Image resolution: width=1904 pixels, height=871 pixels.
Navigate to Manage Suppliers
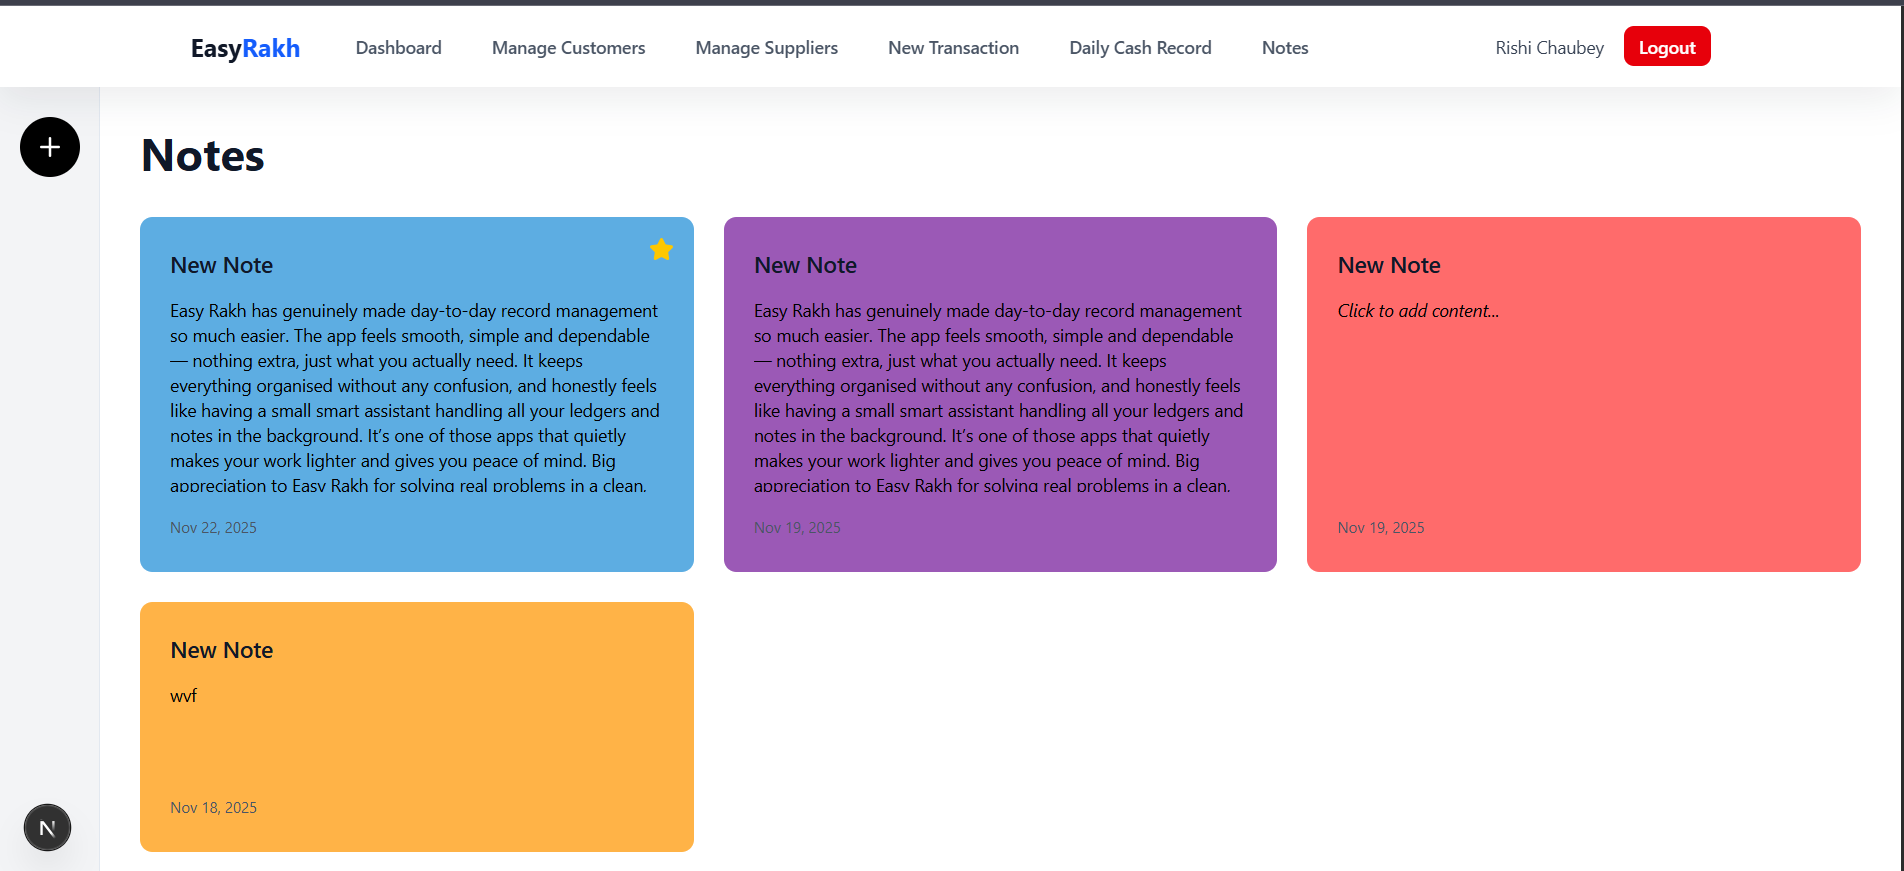pos(767,48)
